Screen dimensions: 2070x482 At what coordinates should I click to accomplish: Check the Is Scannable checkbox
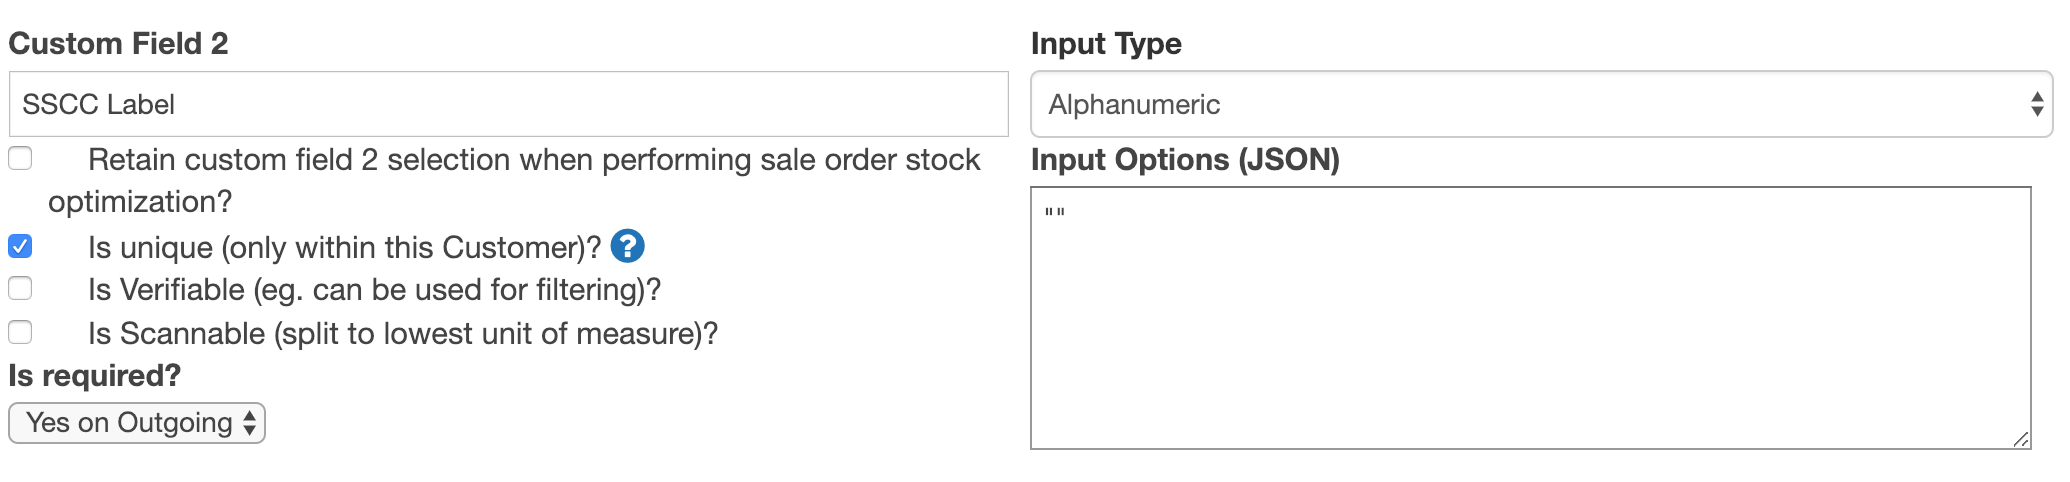tap(20, 332)
